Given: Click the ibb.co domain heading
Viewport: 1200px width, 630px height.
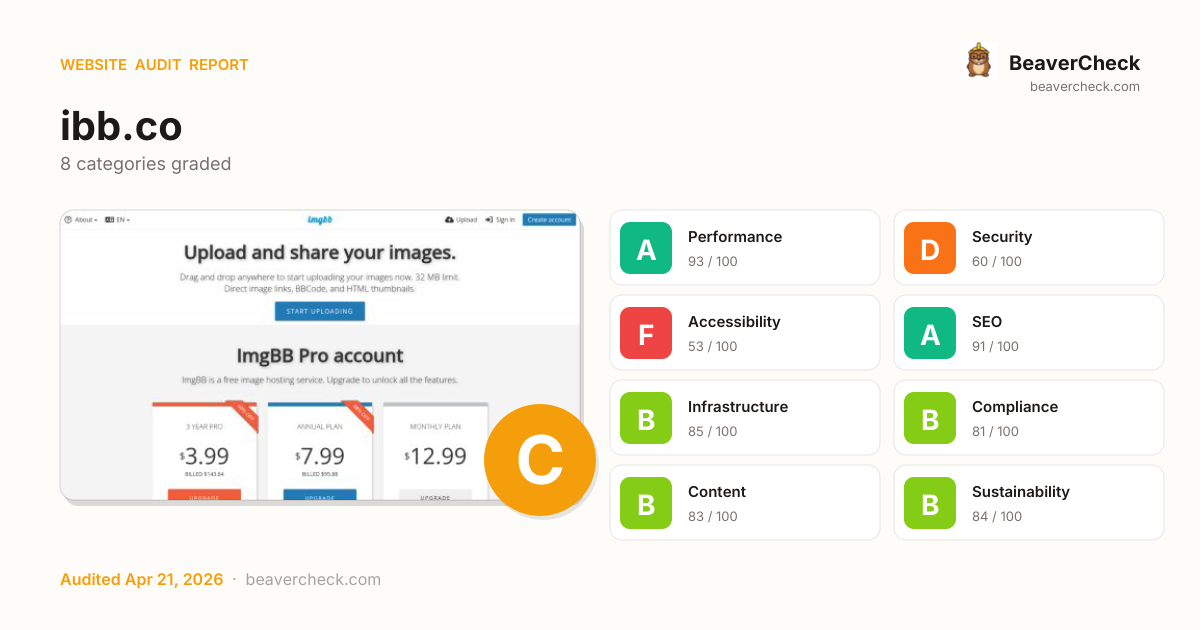Looking at the screenshot, I should click(x=121, y=127).
